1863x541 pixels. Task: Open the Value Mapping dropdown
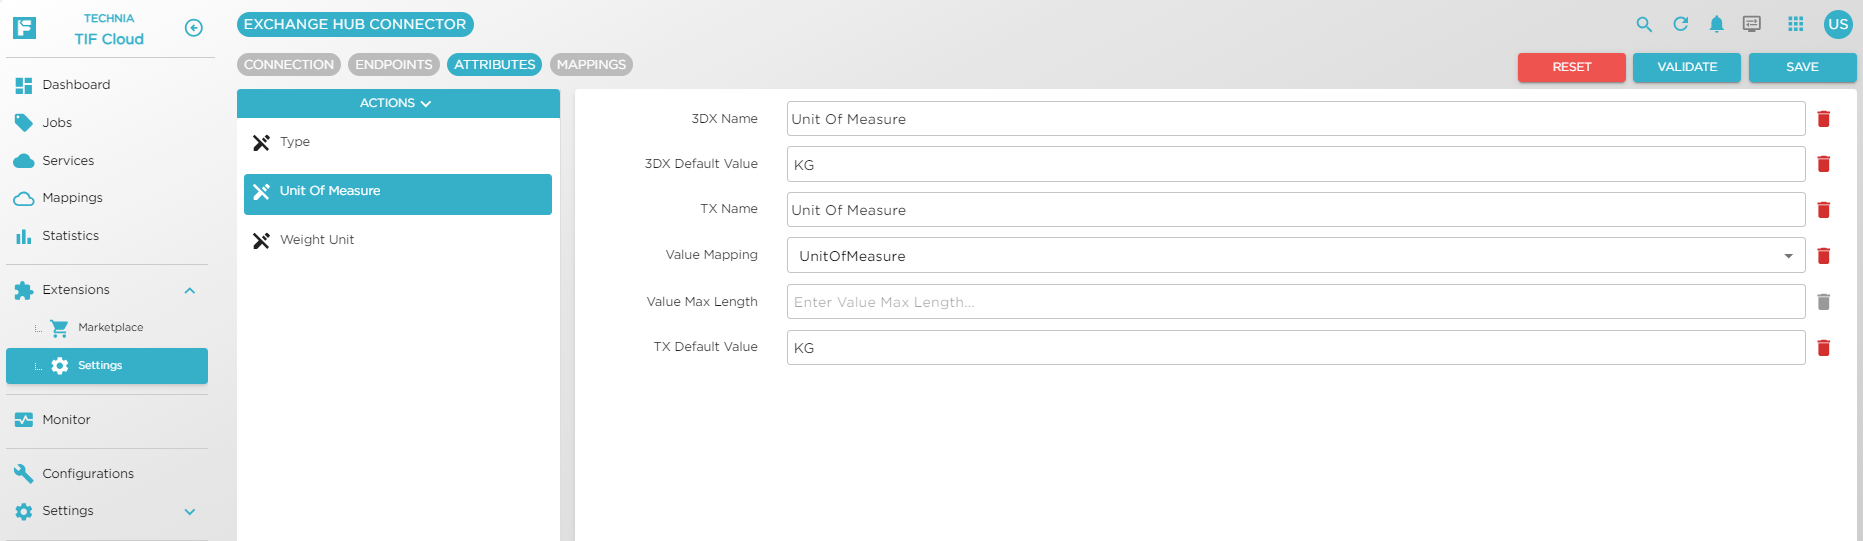click(1295, 256)
